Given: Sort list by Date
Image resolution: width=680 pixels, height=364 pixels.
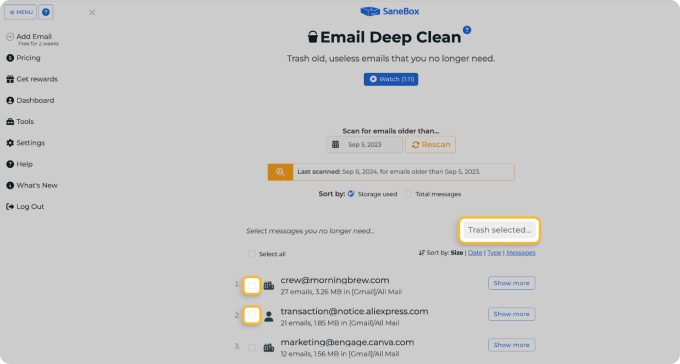Looking at the screenshot, I should pyautogui.click(x=475, y=253).
